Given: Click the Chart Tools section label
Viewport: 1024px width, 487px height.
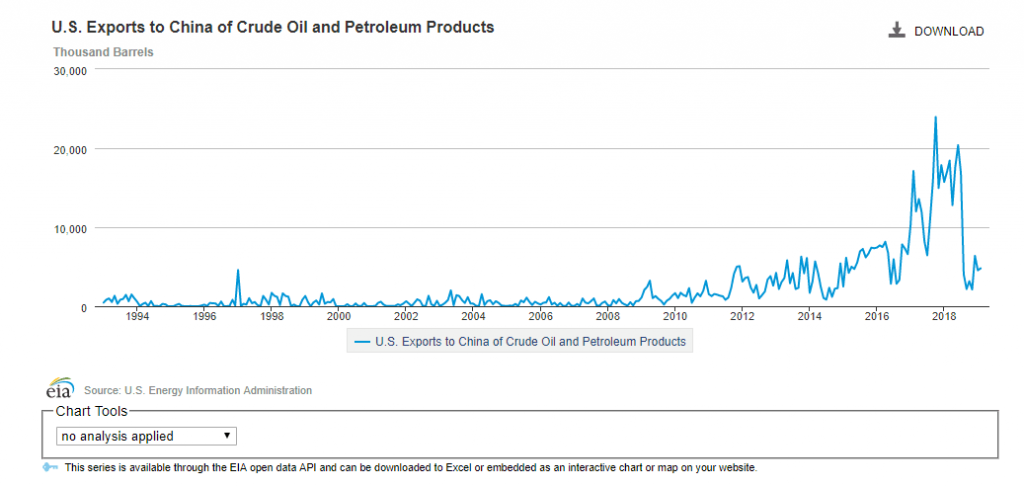Looking at the screenshot, I should point(92,412).
